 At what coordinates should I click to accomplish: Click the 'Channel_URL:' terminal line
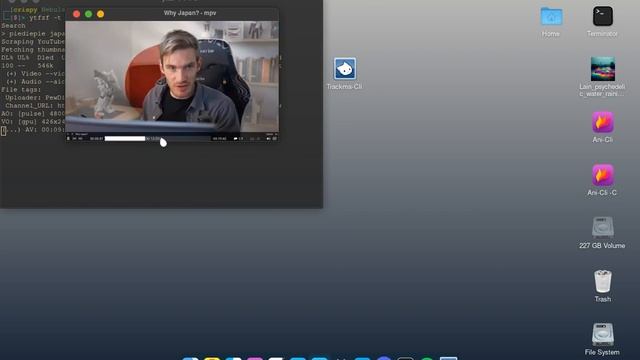[35, 105]
